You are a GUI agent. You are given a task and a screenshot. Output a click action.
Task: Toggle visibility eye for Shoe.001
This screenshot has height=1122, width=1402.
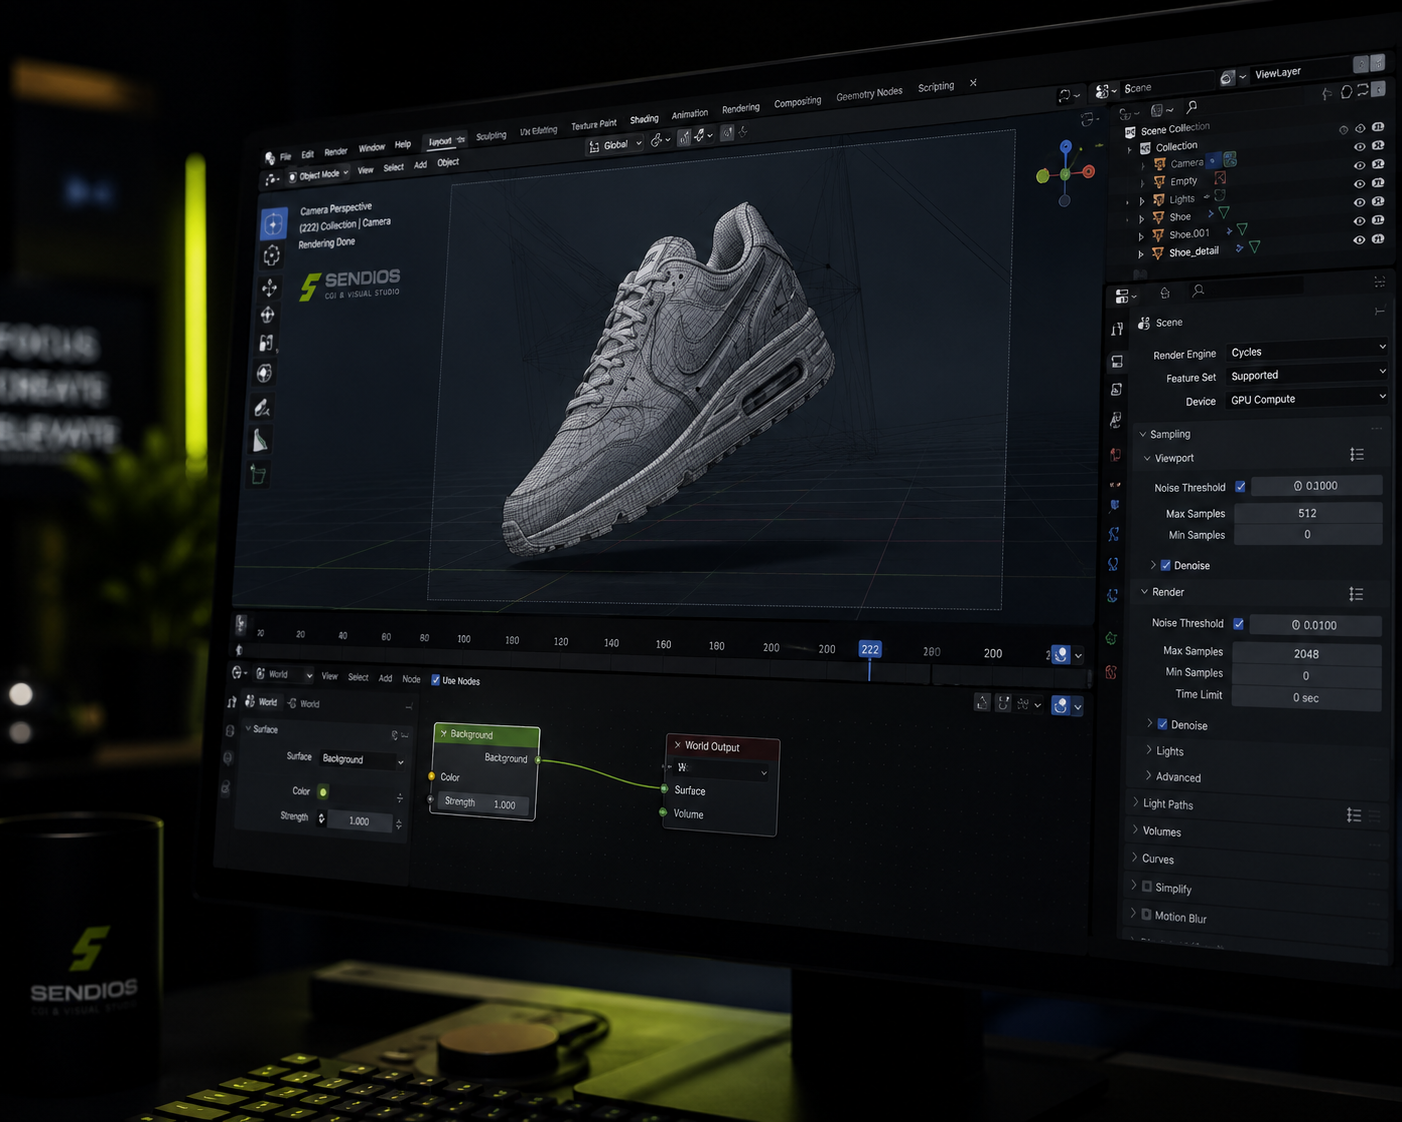coord(1358,240)
